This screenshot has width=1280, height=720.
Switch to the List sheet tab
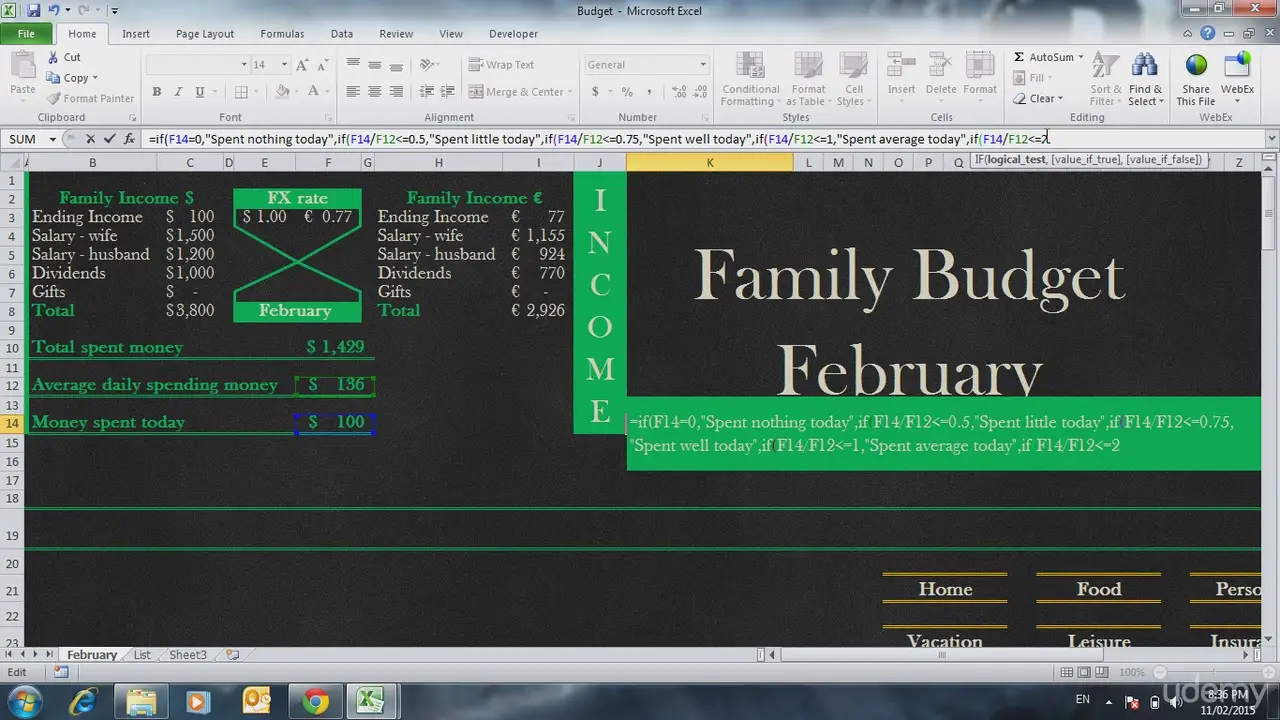[142, 655]
